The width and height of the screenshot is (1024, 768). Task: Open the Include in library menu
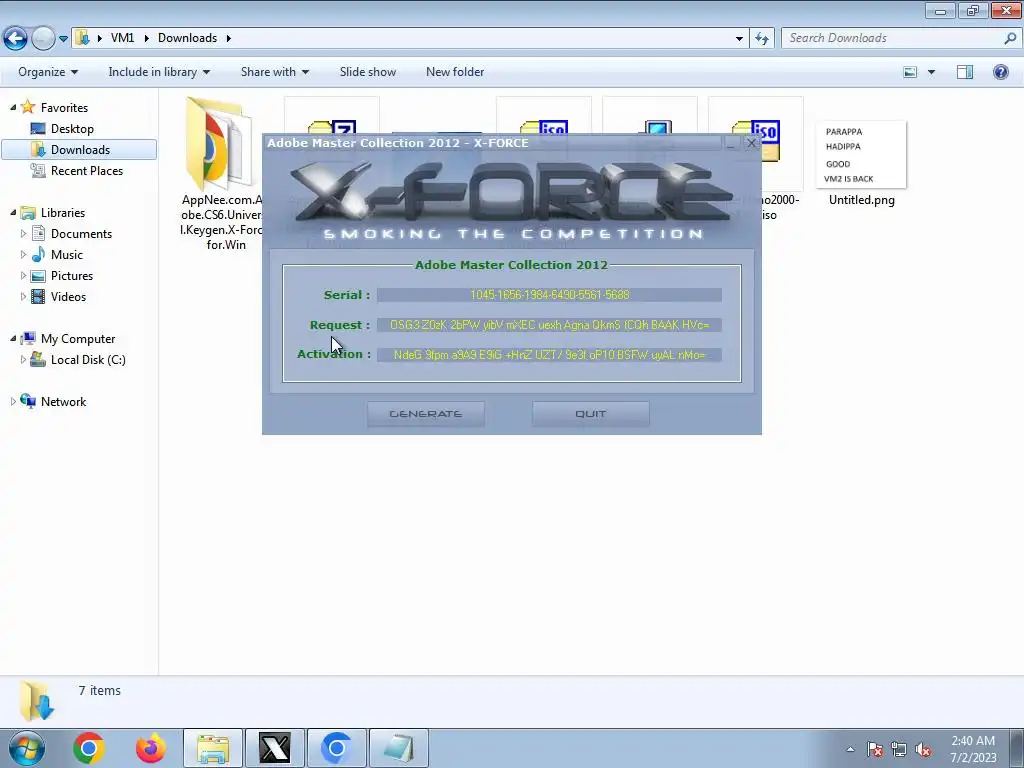(x=159, y=72)
